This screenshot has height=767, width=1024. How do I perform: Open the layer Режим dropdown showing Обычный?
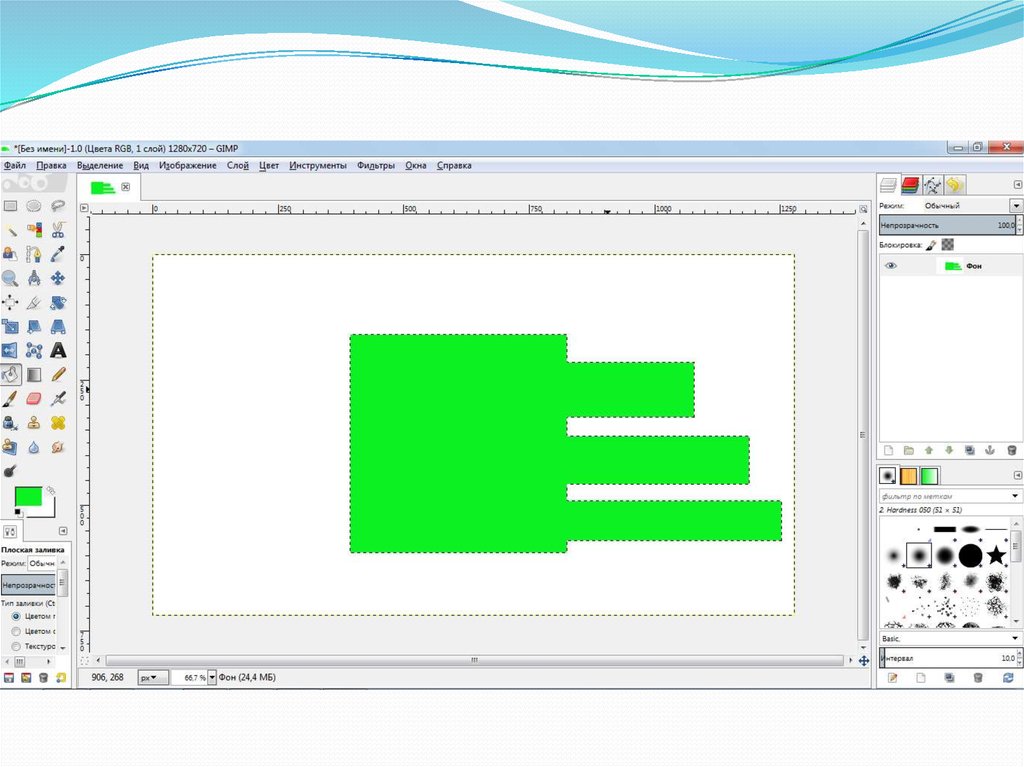click(1016, 205)
